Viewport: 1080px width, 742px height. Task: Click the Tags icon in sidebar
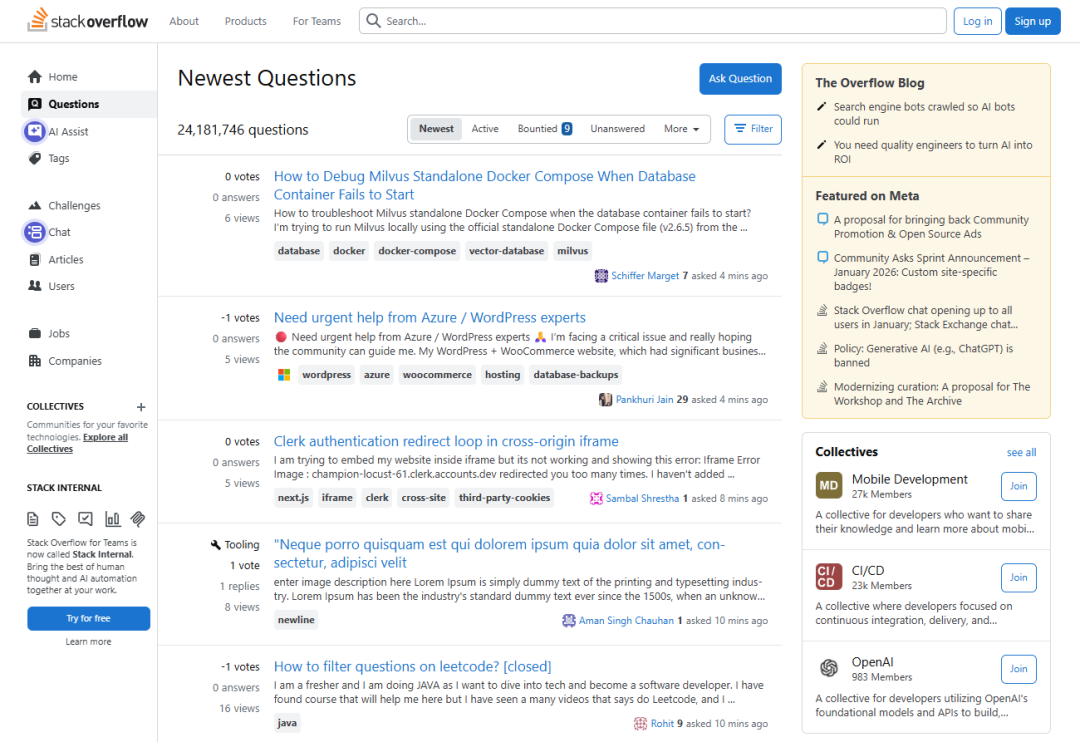tap(34, 158)
